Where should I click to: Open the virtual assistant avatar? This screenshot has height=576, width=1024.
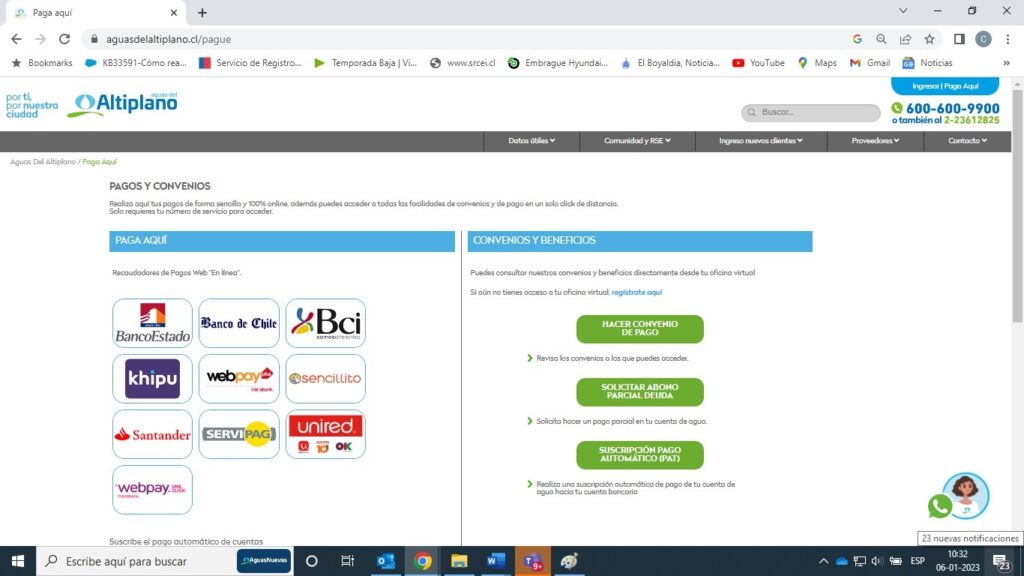967,494
